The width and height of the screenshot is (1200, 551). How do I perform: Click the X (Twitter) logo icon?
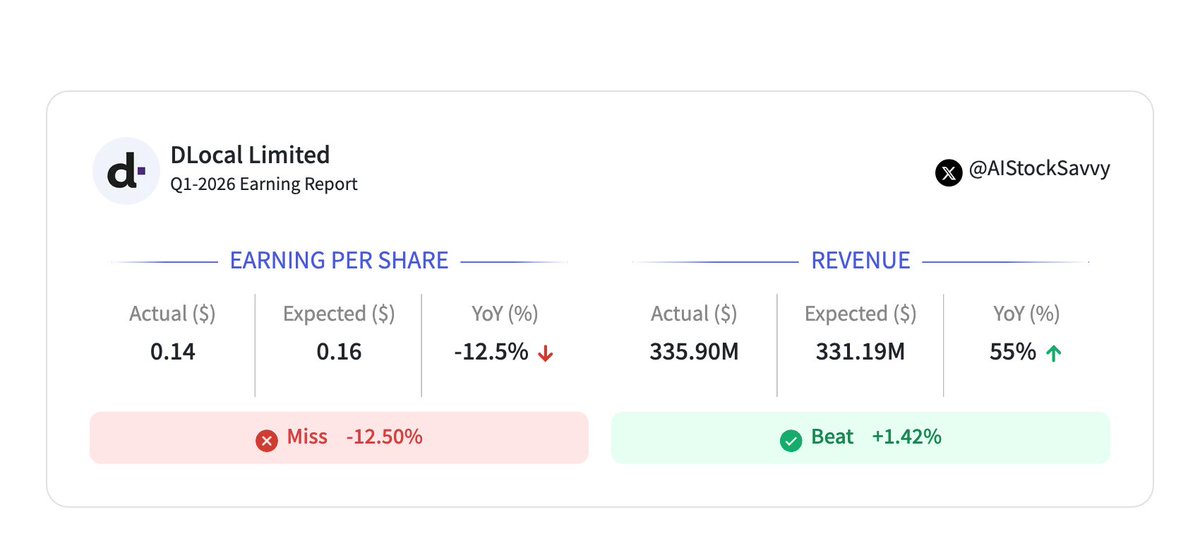tap(948, 172)
